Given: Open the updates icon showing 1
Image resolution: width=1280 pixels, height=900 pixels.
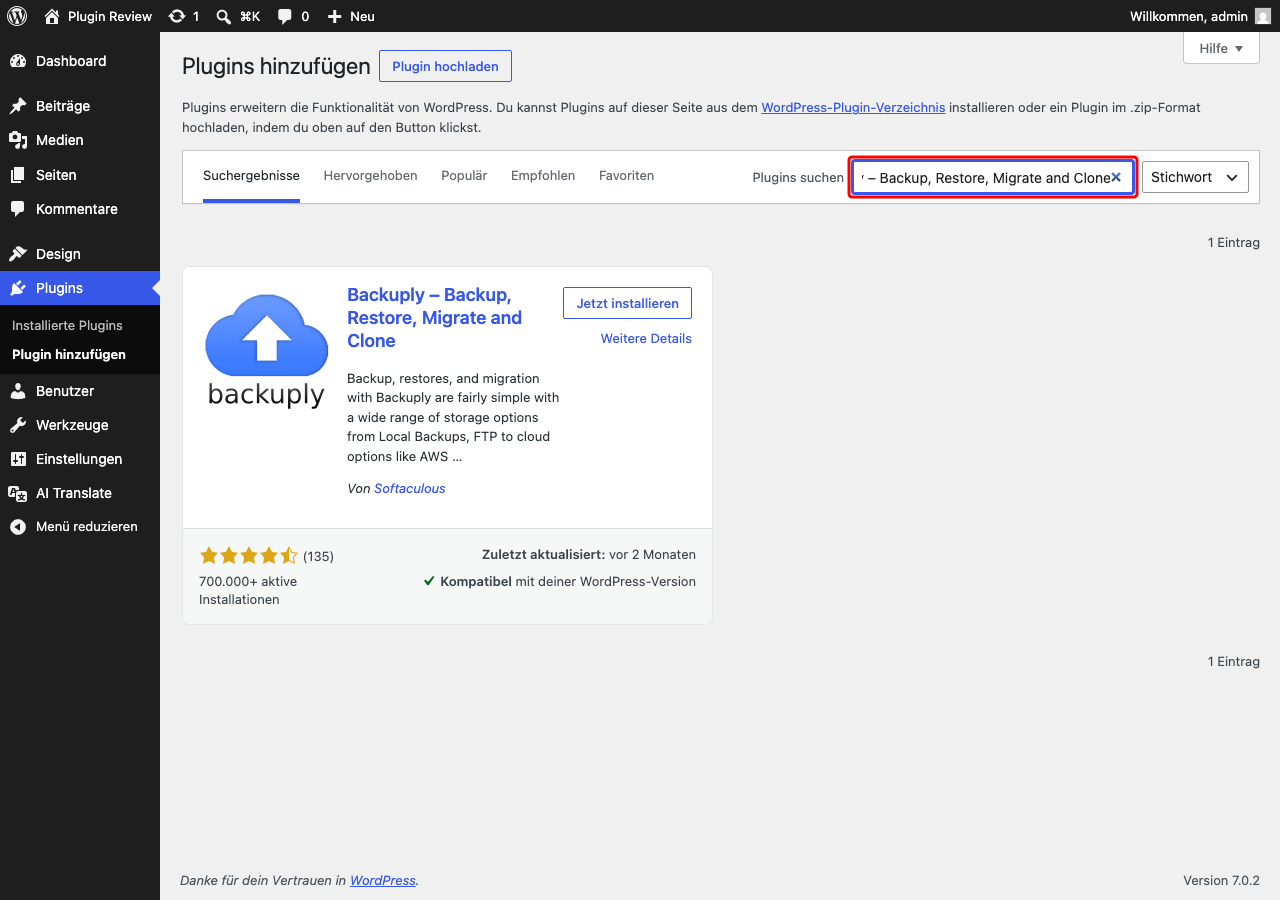Looking at the screenshot, I should (x=177, y=16).
